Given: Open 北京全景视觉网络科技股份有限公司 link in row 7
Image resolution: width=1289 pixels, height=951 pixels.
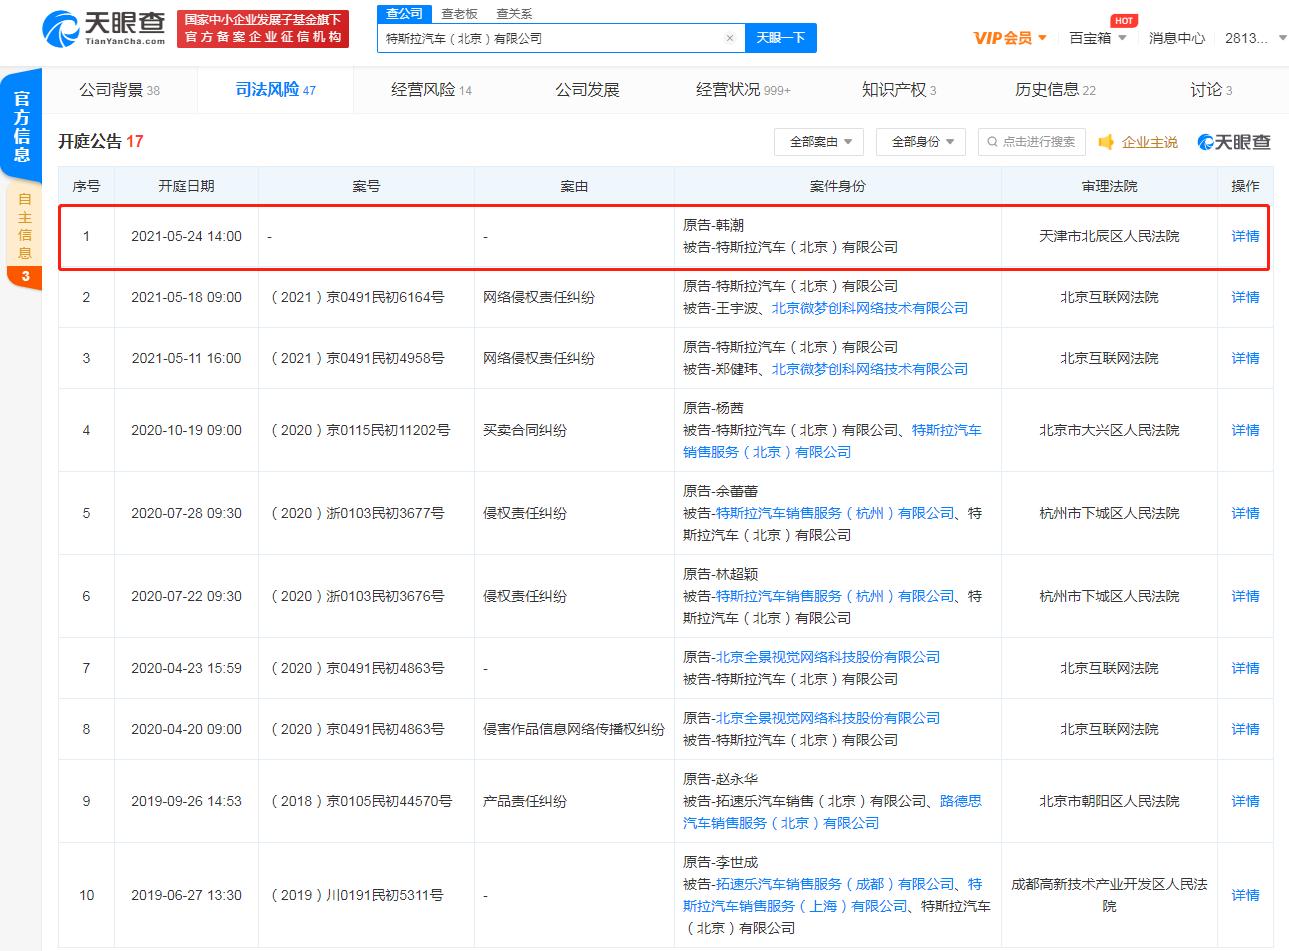Looking at the screenshot, I should click(x=828, y=658).
